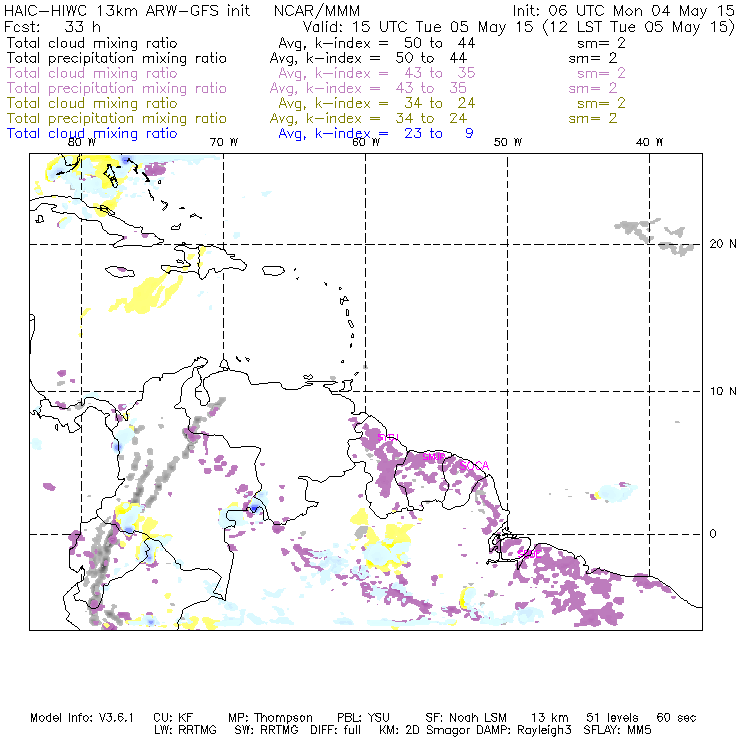Click the 'SYEJ' station marker on map
The height and width of the screenshot is (740, 740).
(388, 437)
